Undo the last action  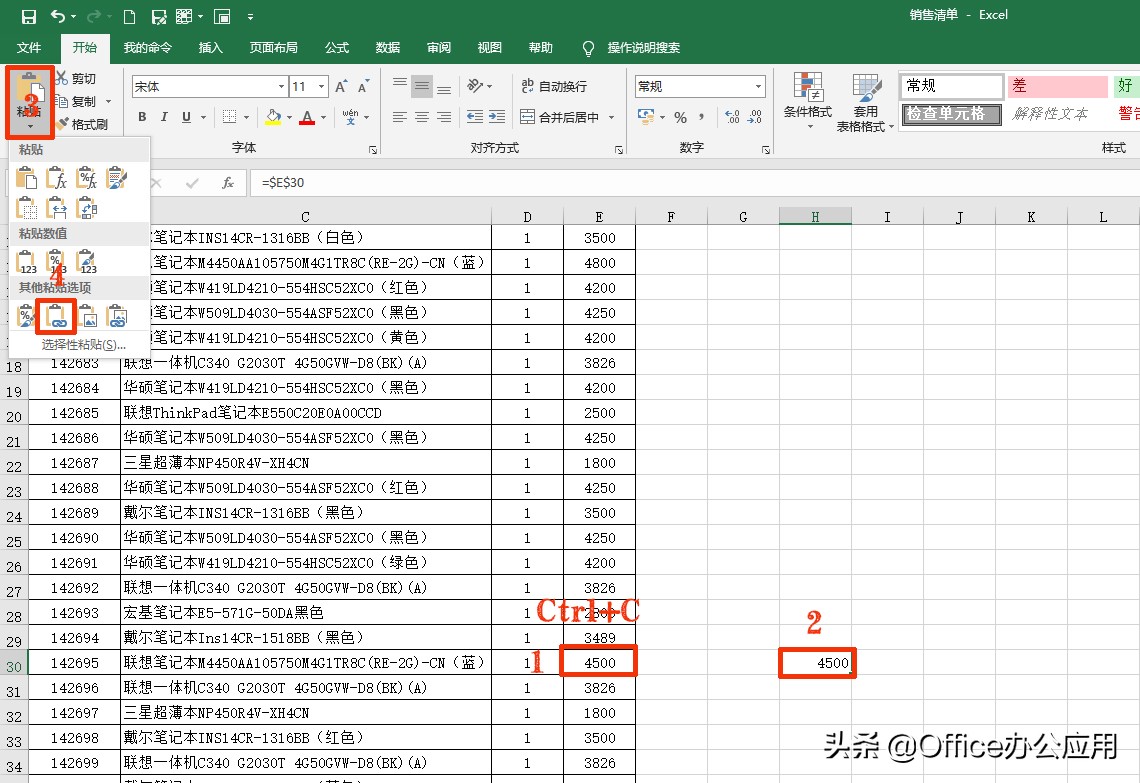pyautogui.click(x=58, y=16)
